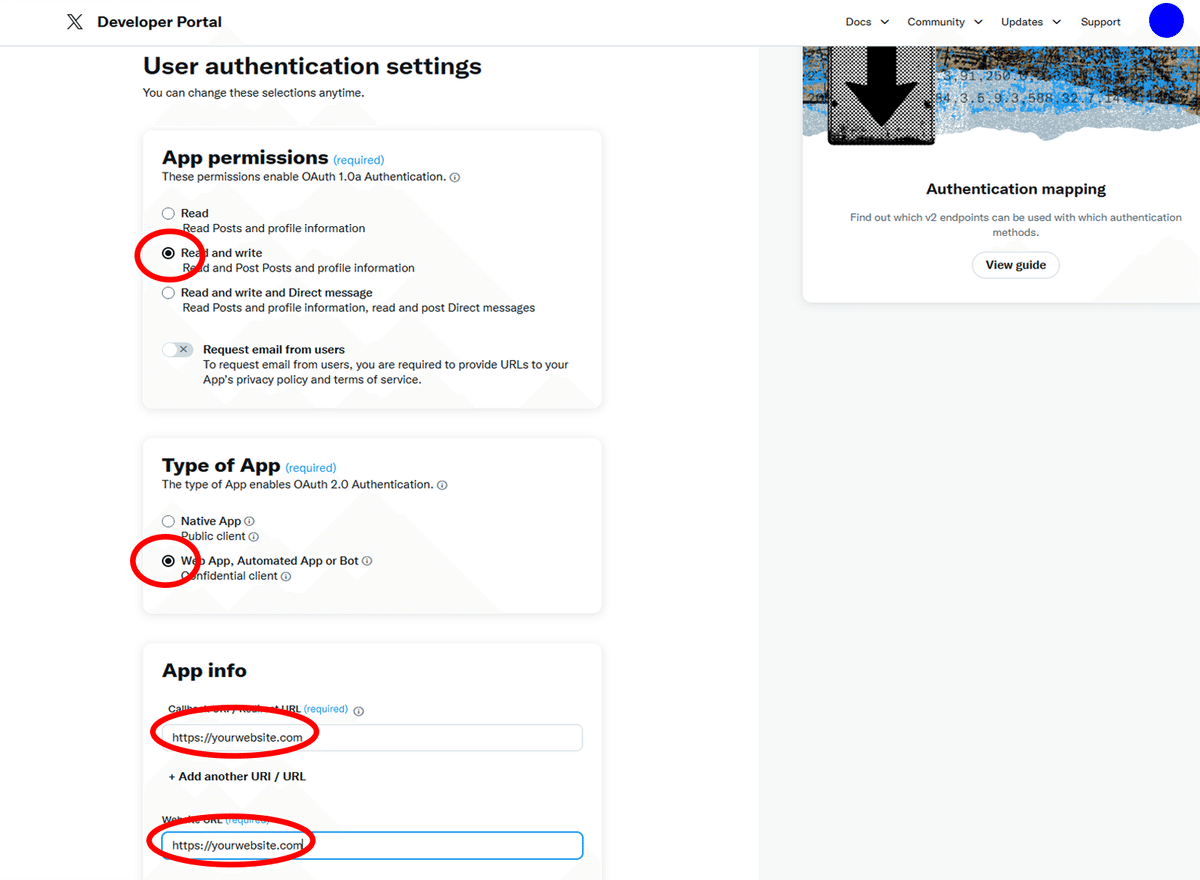Click info icon beside OAuth 1.0a Authentication
Viewport: 1200px width, 880px height.
[x=455, y=177]
